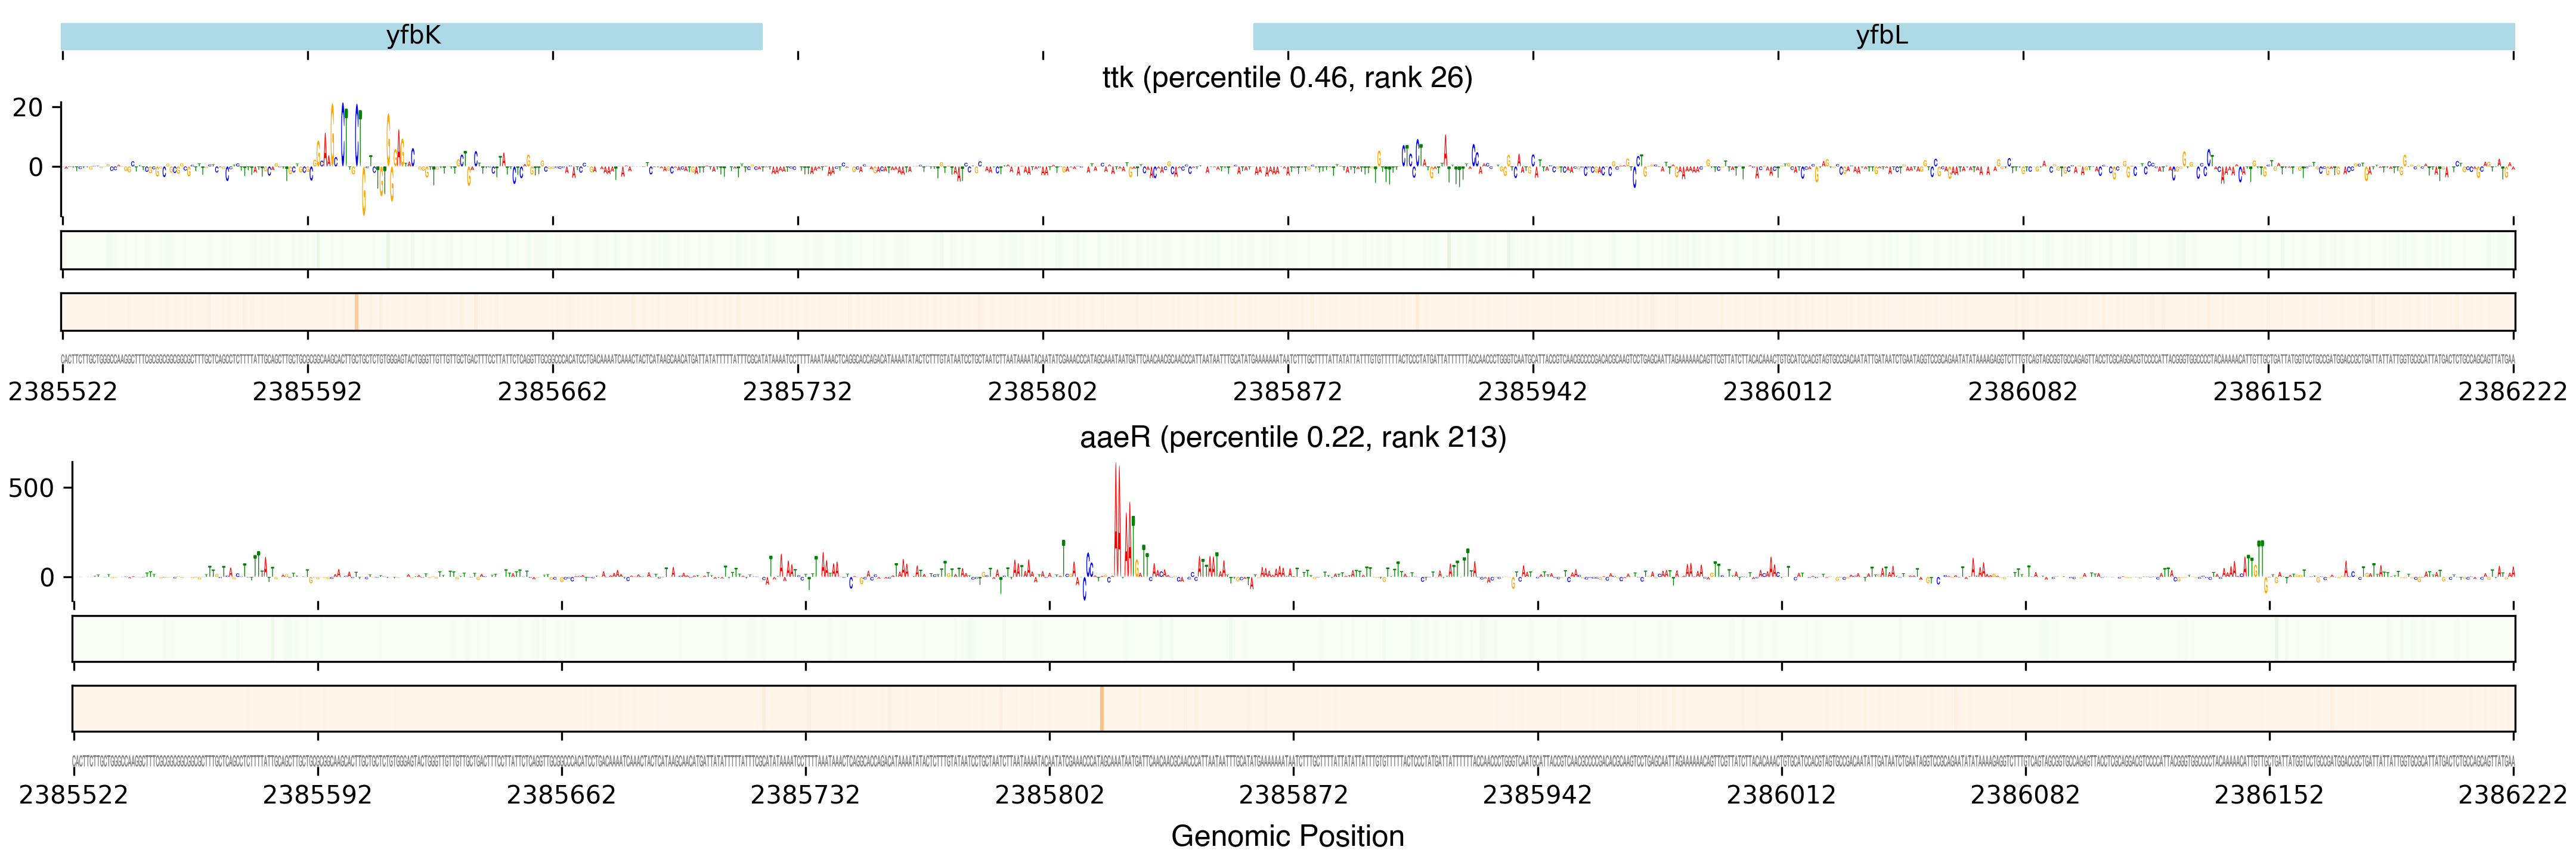Click the tallest peak in the ttk track

pyautogui.click(x=343, y=130)
